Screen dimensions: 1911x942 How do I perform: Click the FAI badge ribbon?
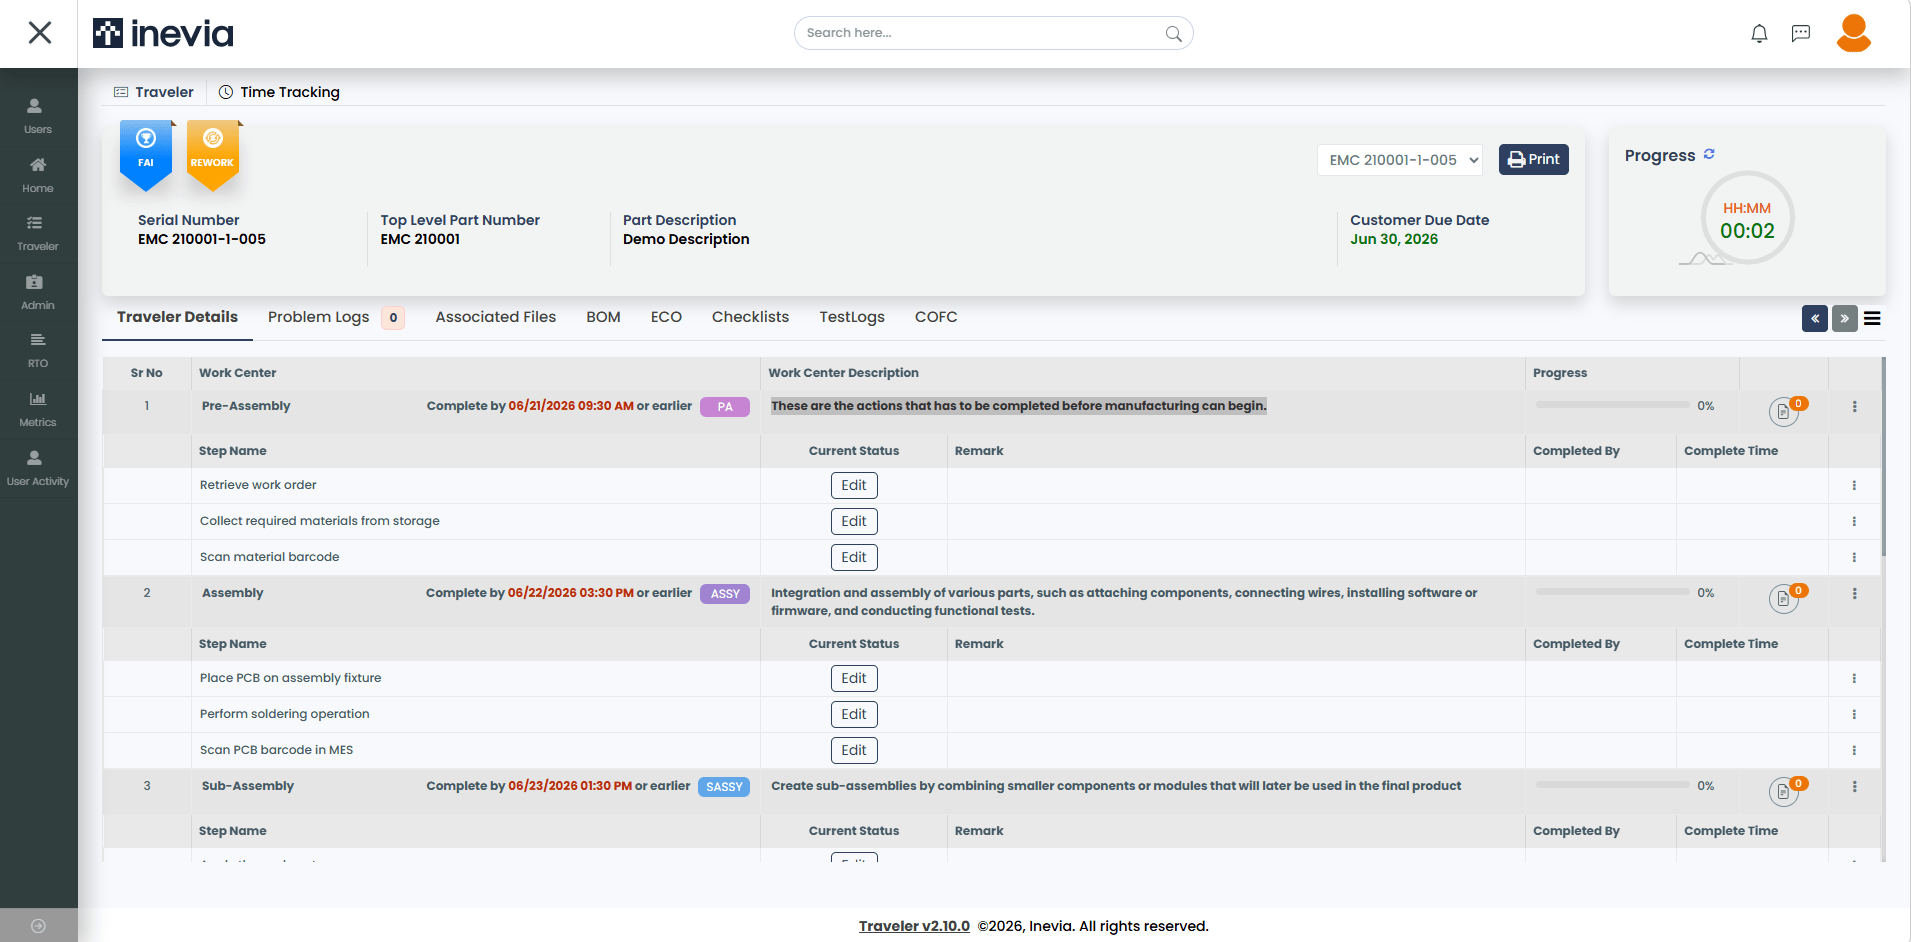pyautogui.click(x=146, y=154)
